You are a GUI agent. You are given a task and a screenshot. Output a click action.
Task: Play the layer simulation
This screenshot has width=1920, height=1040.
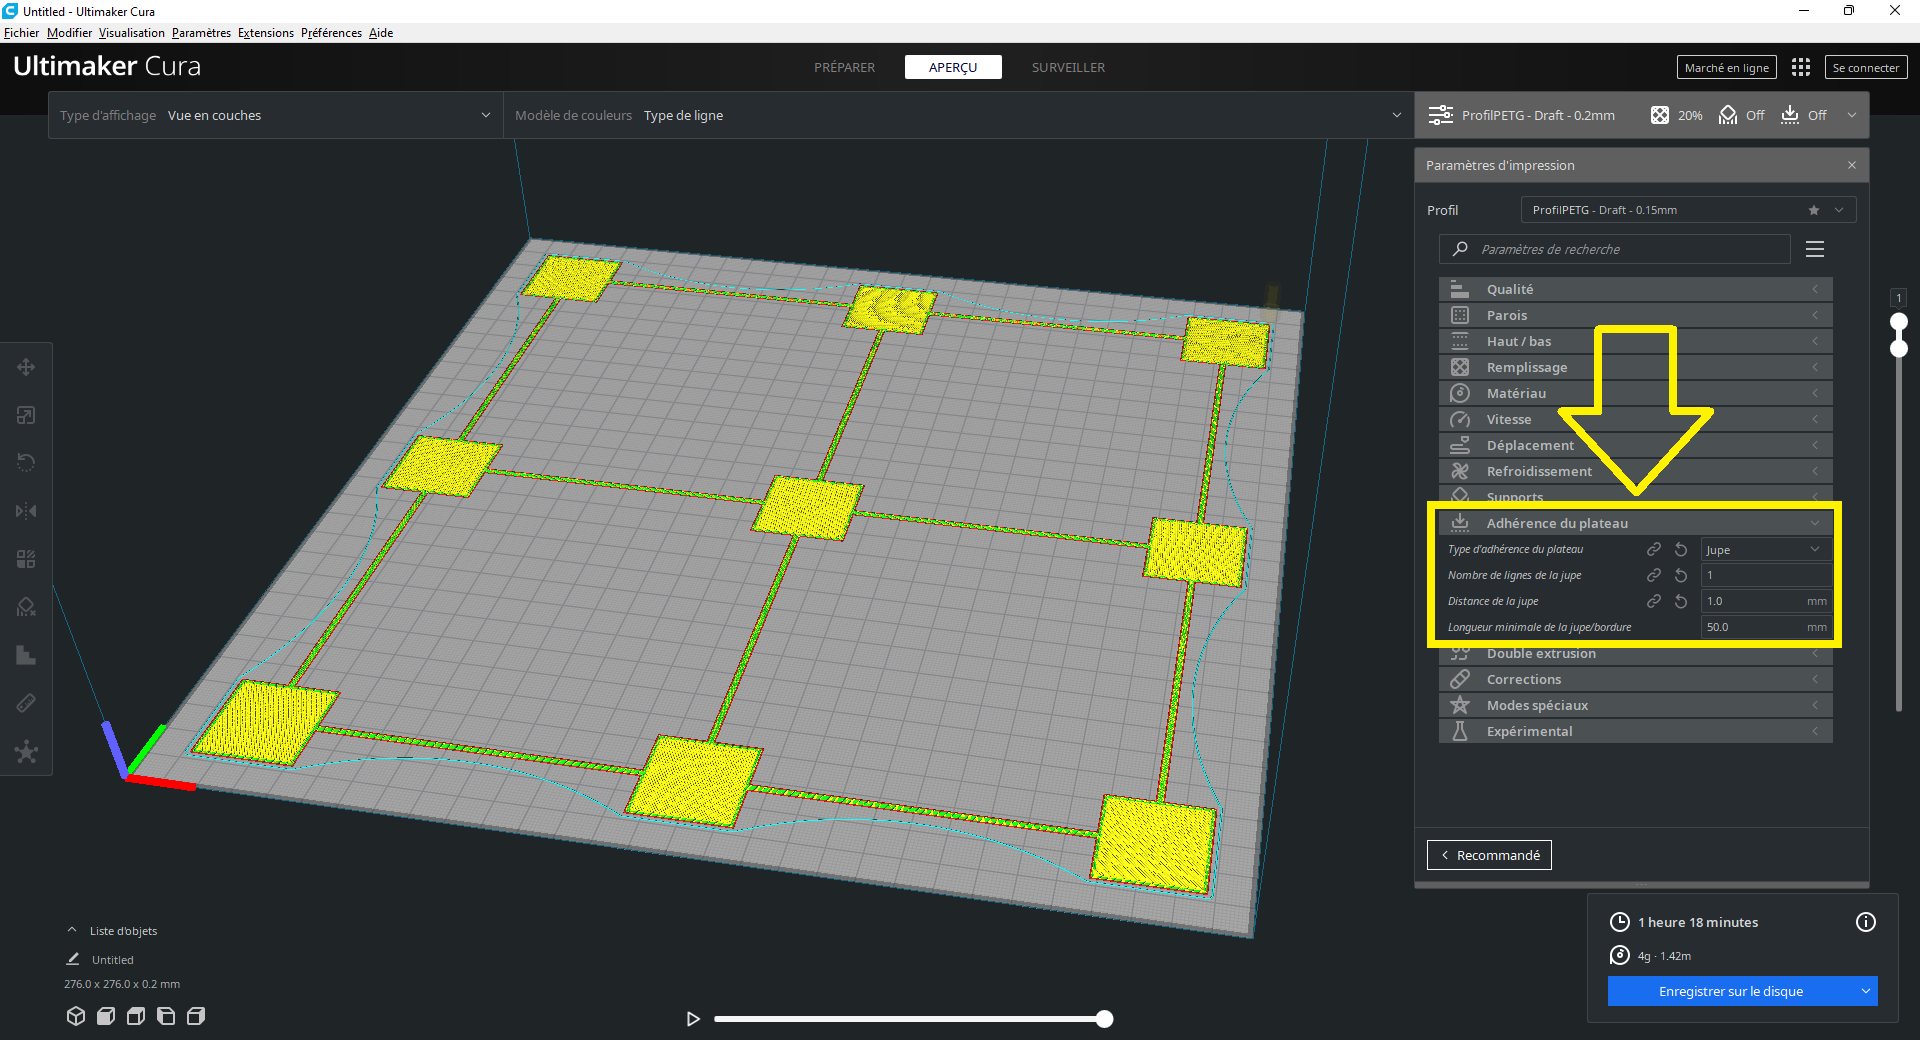(693, 1019)
